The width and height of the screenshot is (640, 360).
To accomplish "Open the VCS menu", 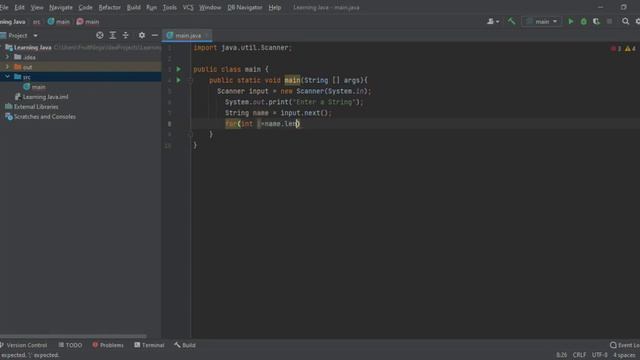I will pyautogui.click(x=188, y=7).
